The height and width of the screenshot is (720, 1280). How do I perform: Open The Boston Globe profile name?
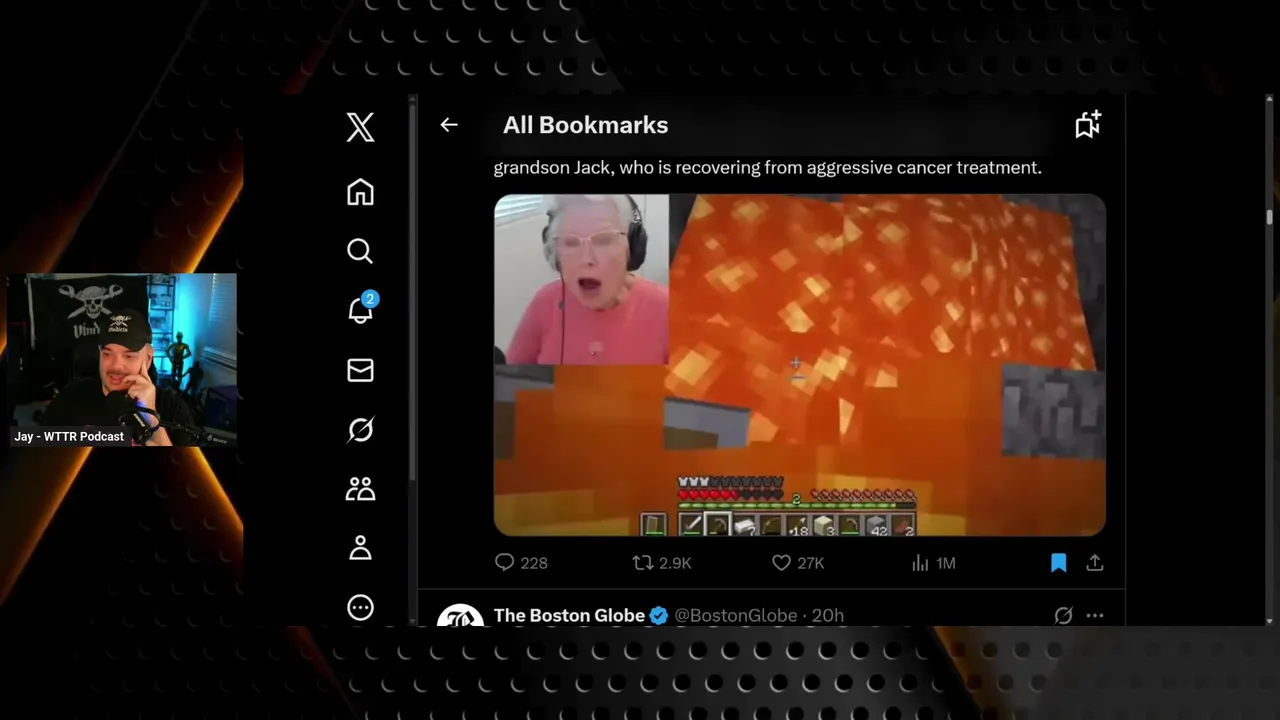click(569, 616)
